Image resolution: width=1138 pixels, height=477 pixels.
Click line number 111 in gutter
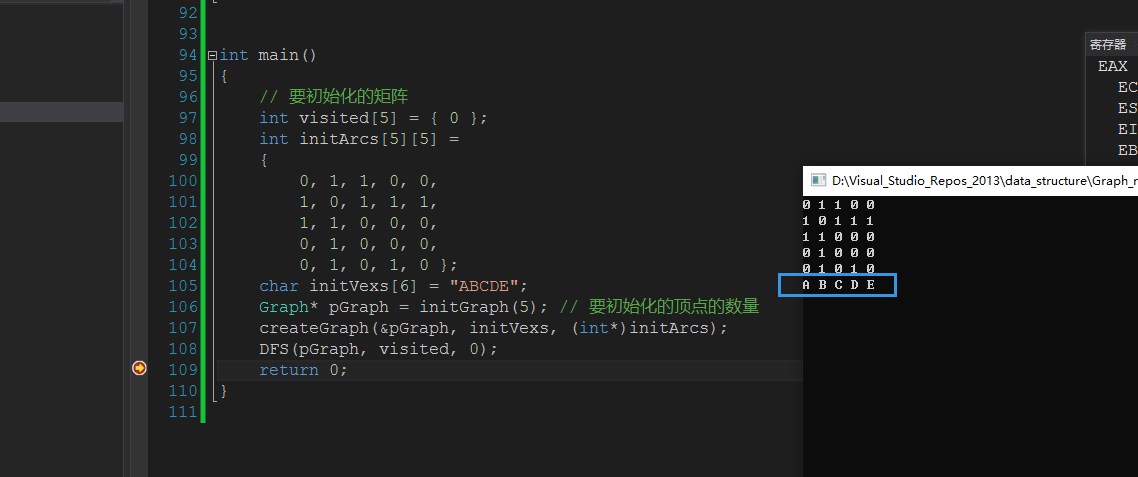click(184, 412)
